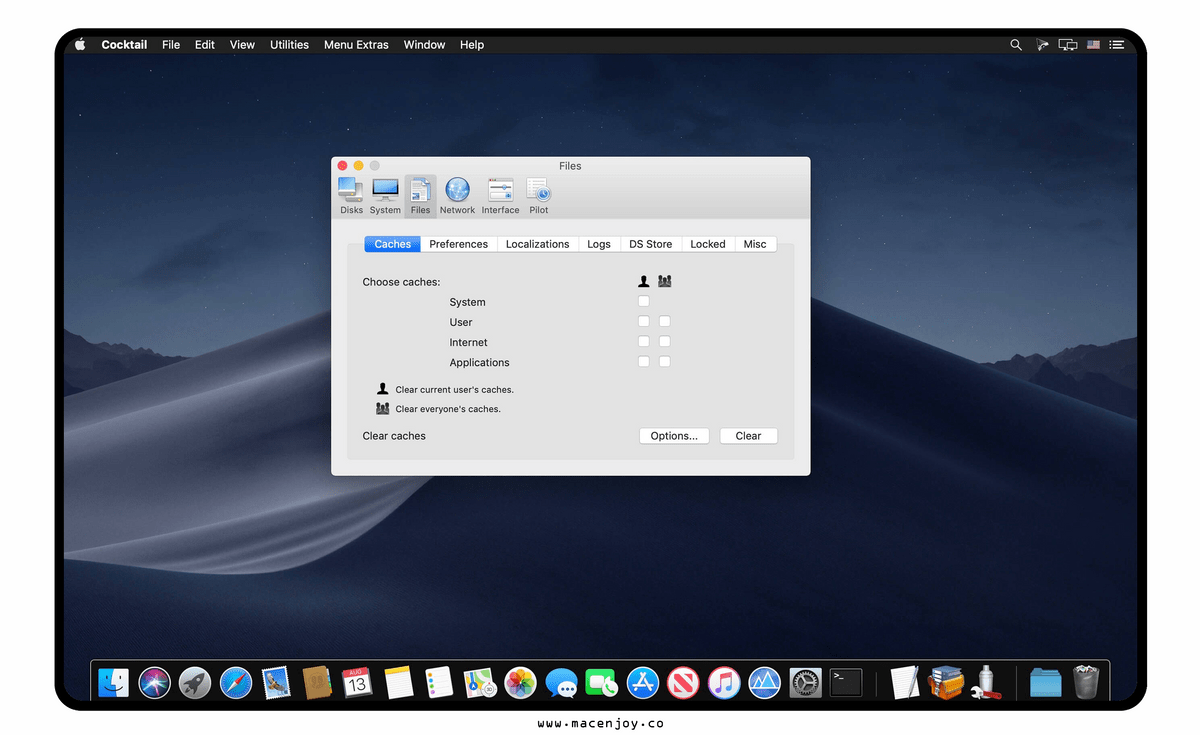Screen dimensions: 1200x735
Task: Enable System caches for current user
Action: click(x=643, y=301)
